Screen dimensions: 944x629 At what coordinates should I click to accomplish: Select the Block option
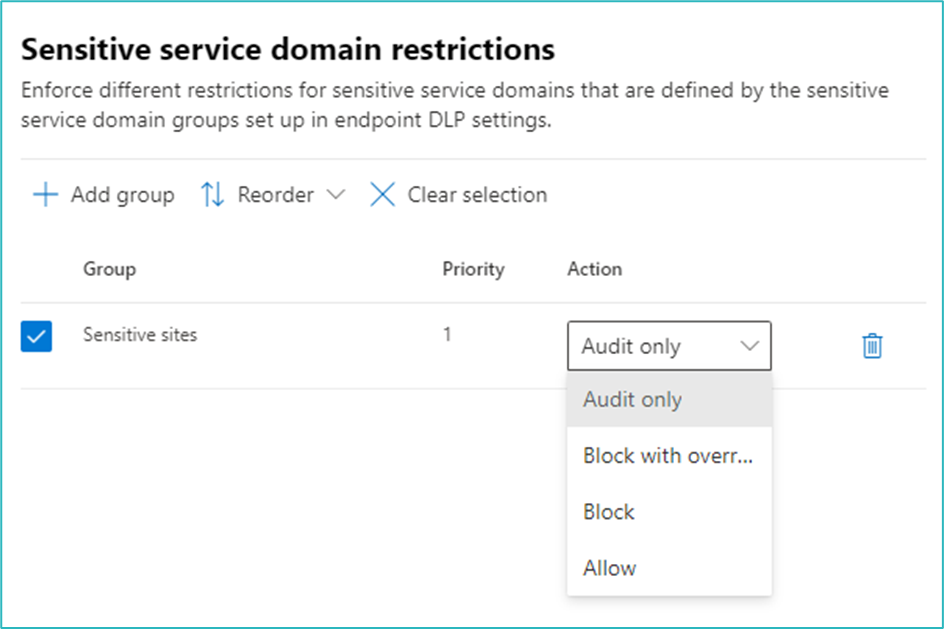coord(609,512)
